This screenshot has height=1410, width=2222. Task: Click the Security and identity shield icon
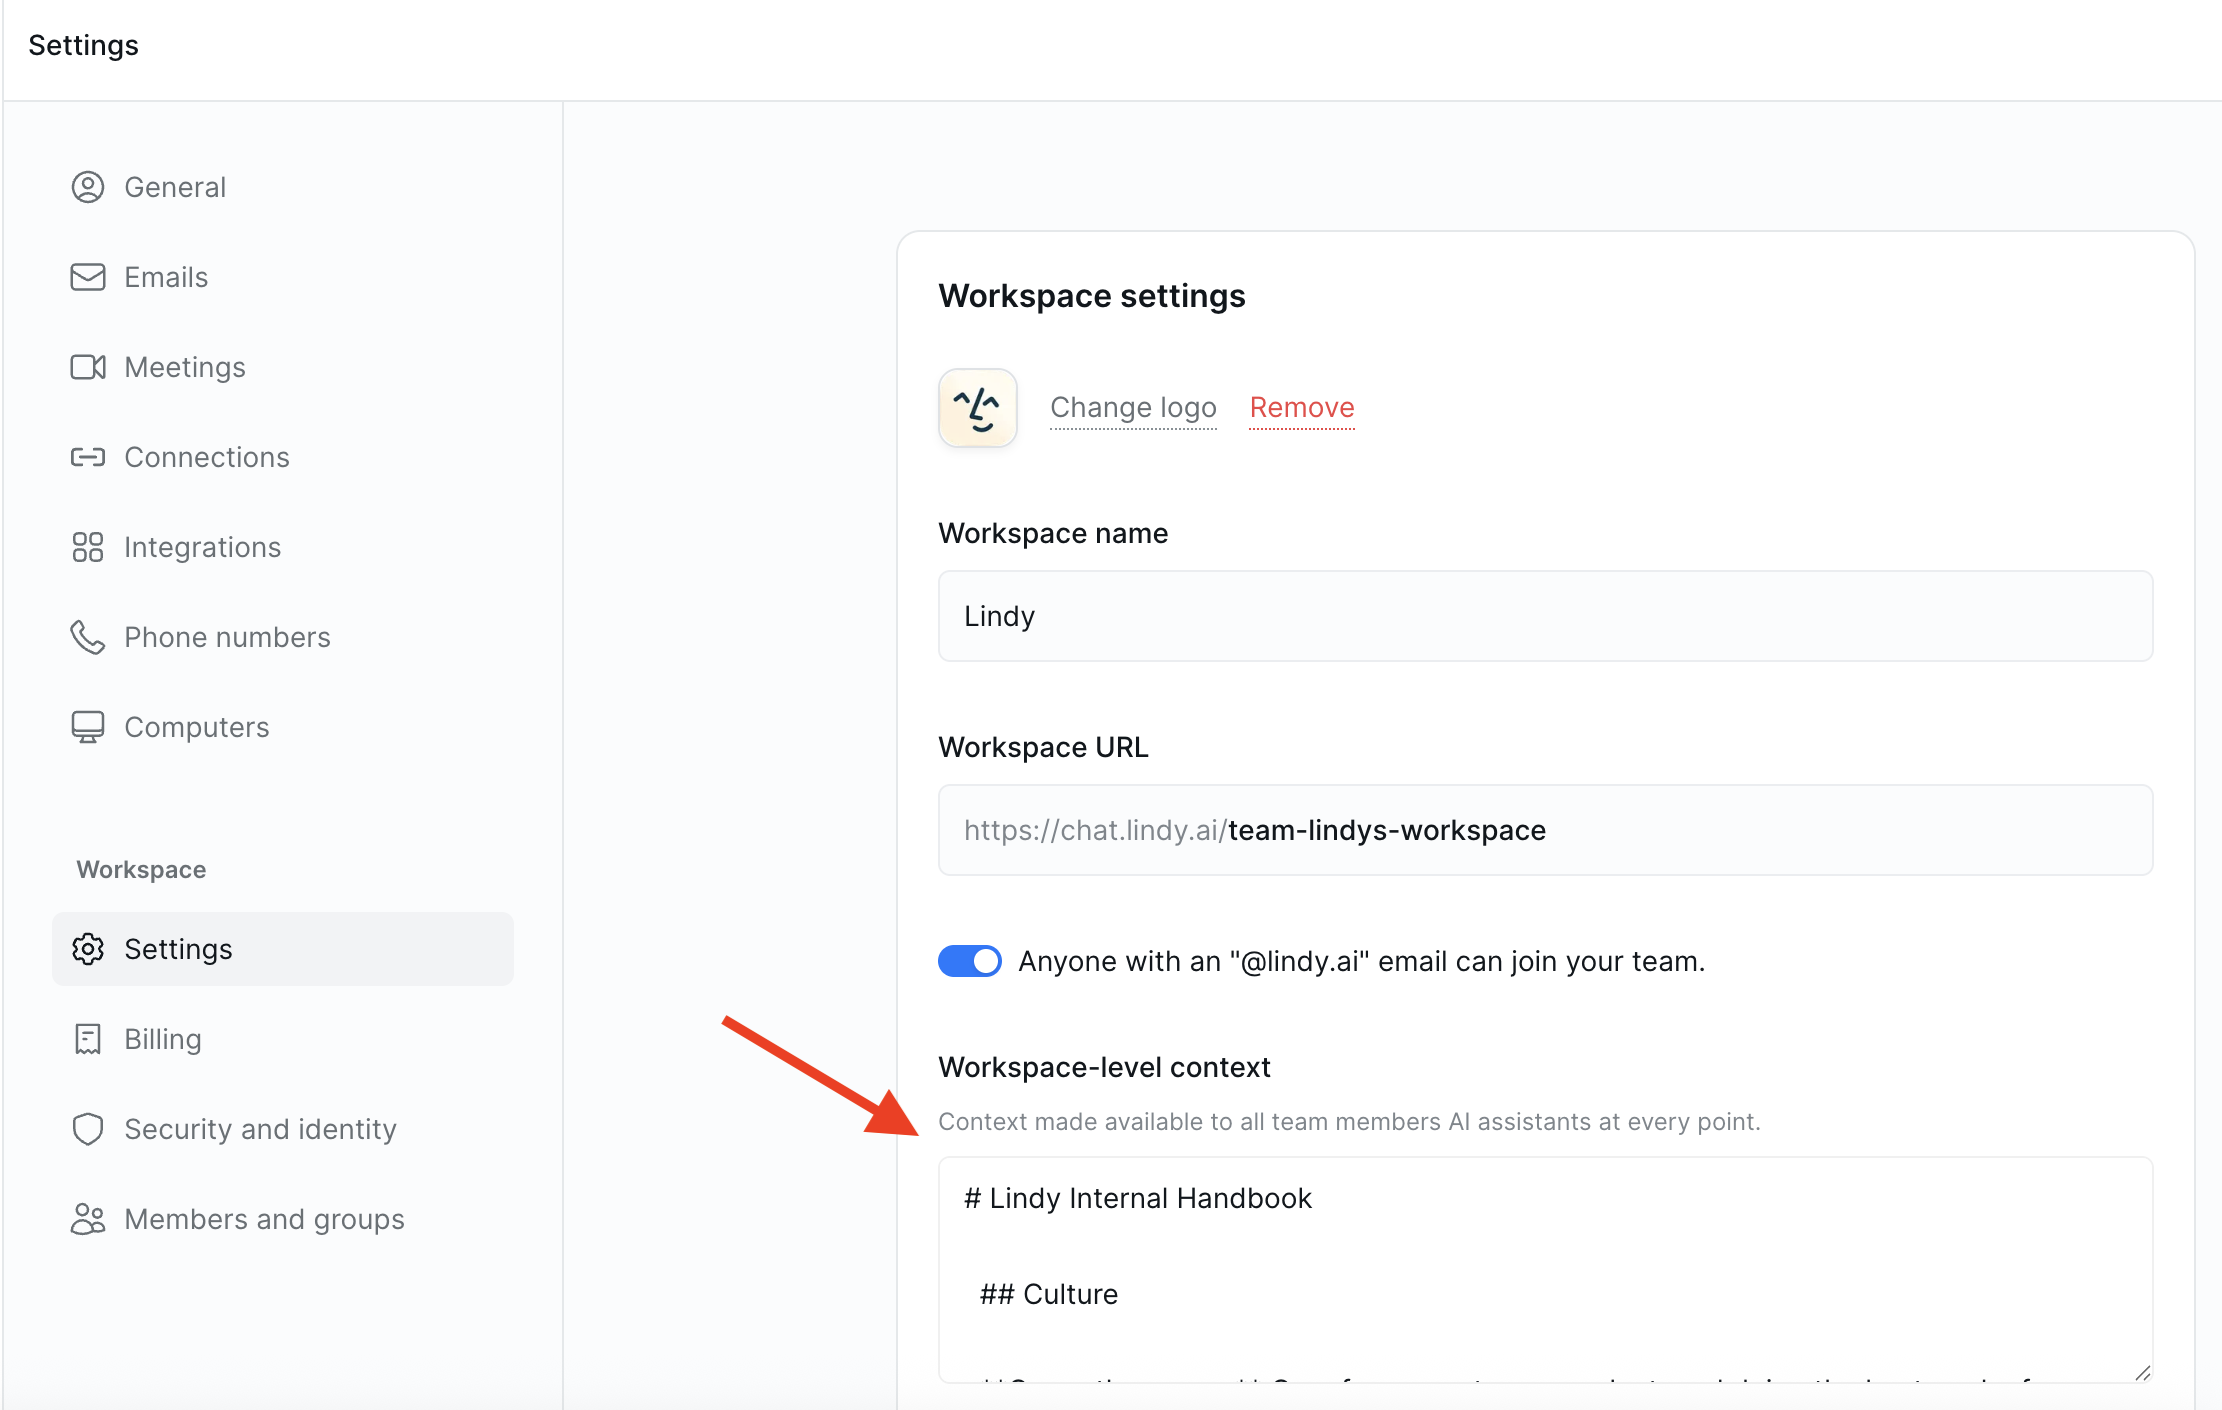point(88,1129)
